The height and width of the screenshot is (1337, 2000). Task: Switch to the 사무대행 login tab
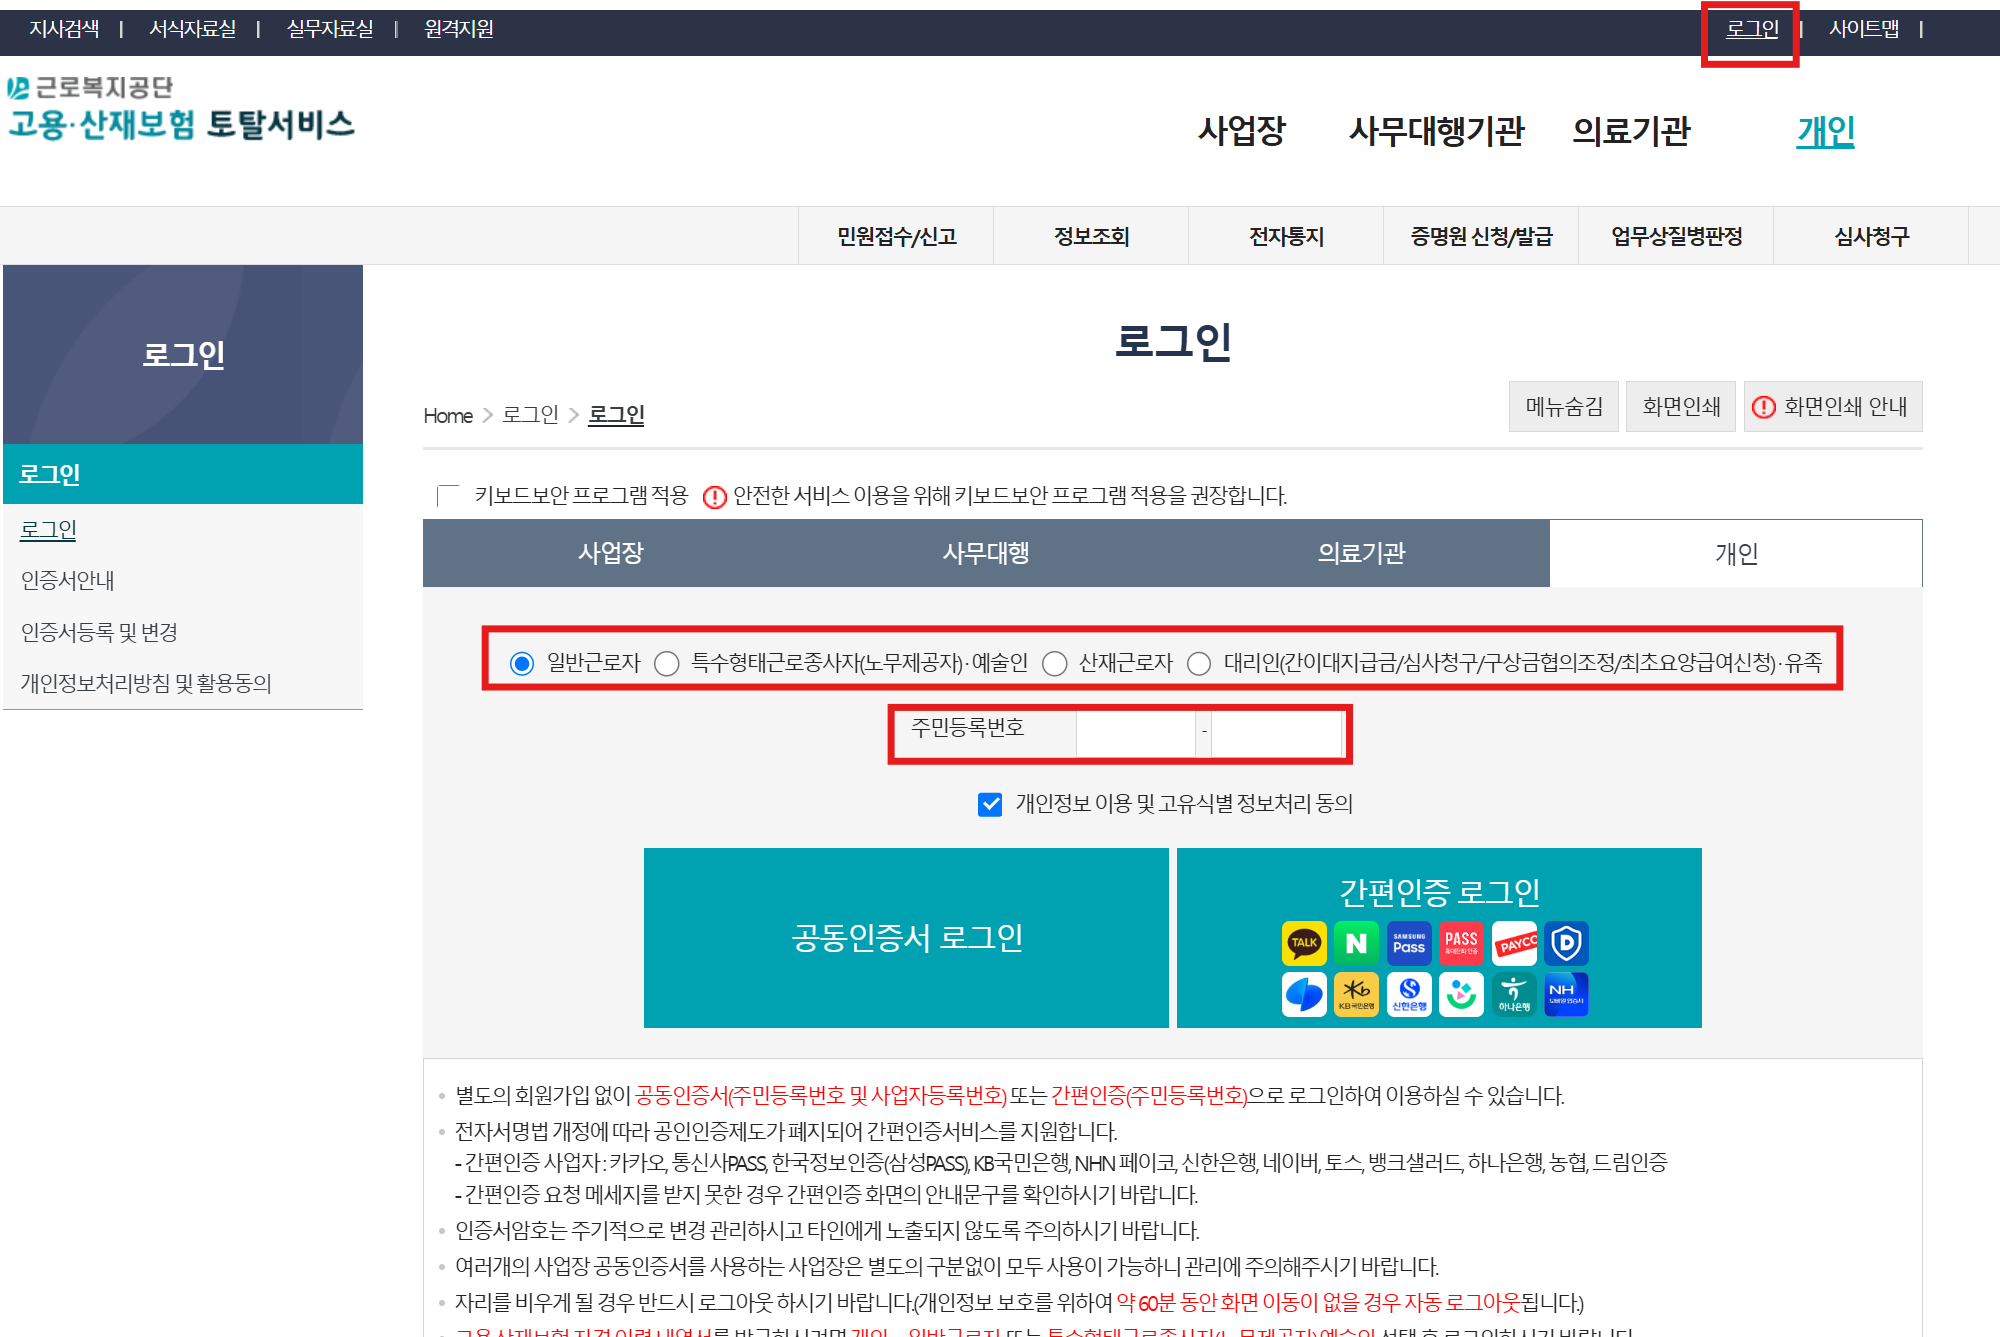986,553
